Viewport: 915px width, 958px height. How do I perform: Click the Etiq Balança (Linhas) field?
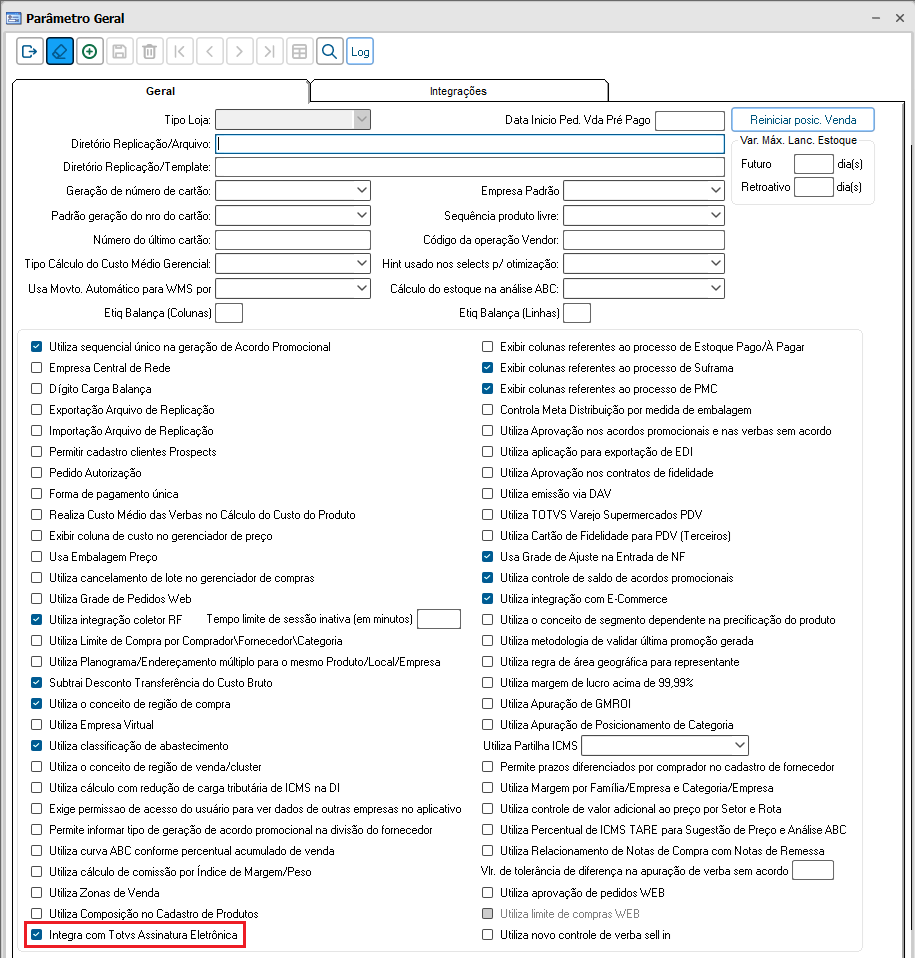pos(577,313)
